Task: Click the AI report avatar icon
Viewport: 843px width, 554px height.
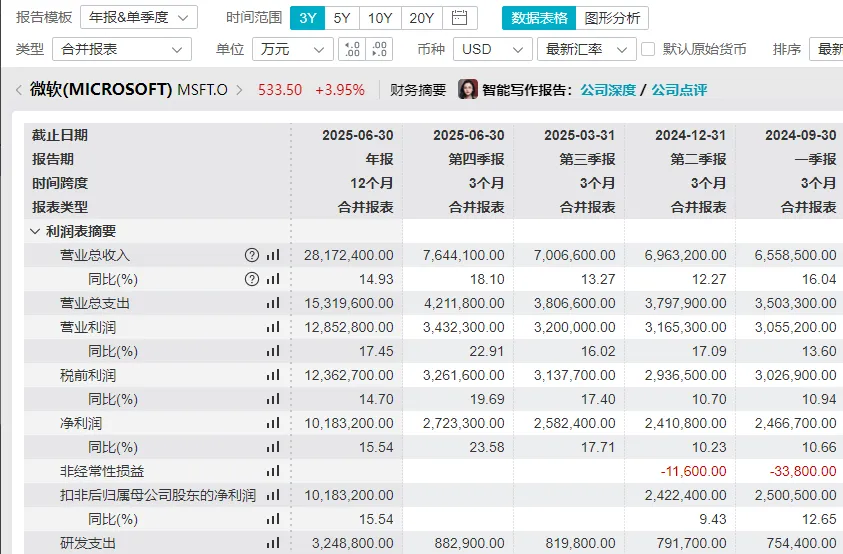Action: click(468, 89)
